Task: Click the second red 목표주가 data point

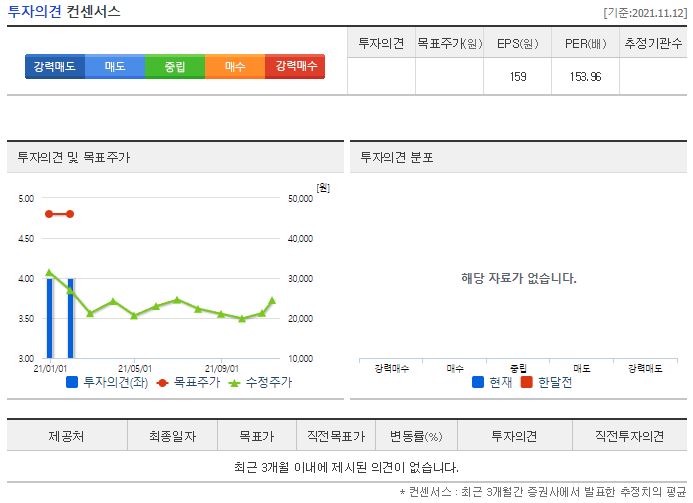Action: click(x=70, y=214)
